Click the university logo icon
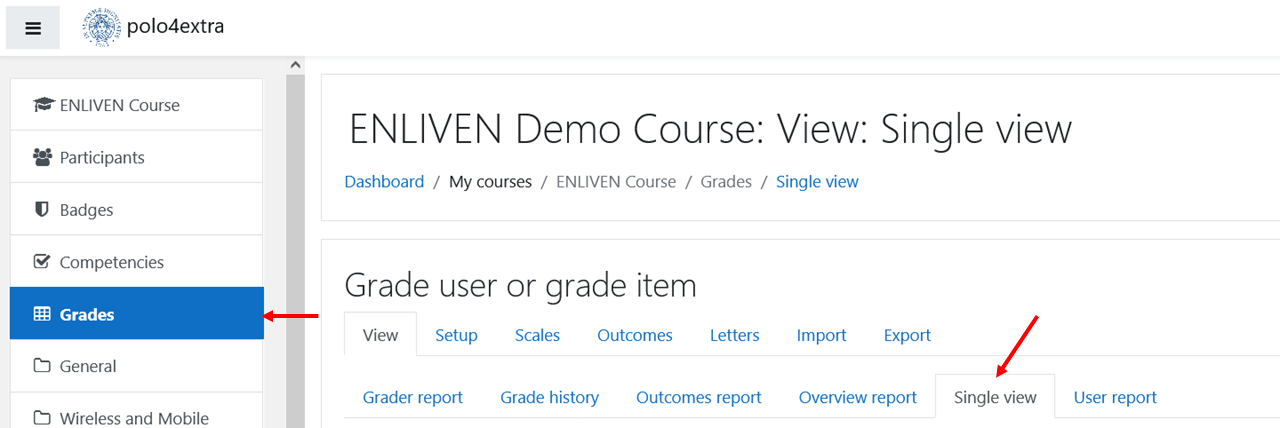The image size is (1280, 428). (x=101, y=27)
